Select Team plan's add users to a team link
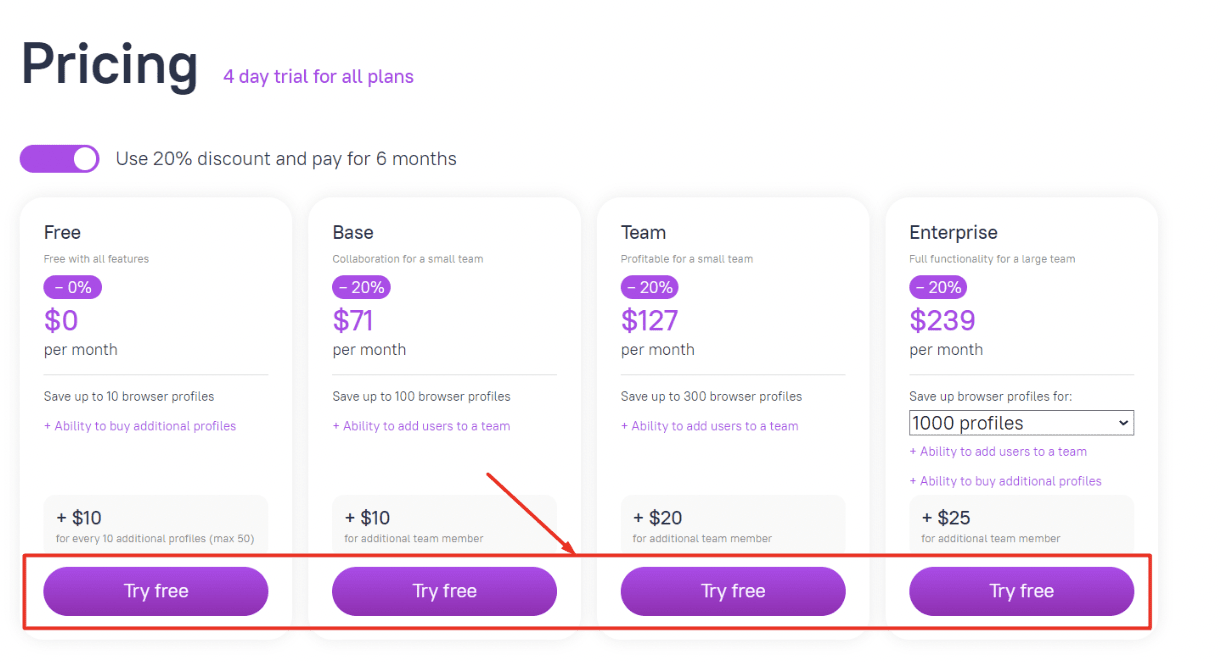 click(x=709, y=426)
